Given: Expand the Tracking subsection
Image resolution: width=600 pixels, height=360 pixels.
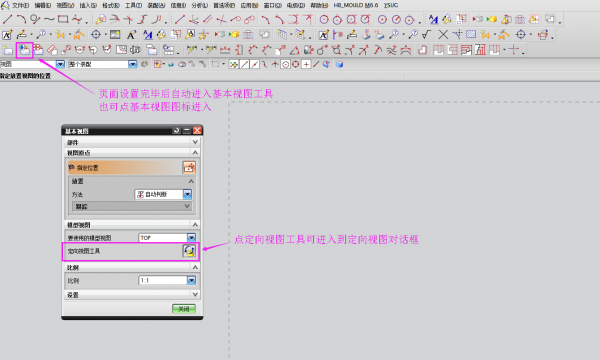Looking at the screenshot, I should click(187, 206).
